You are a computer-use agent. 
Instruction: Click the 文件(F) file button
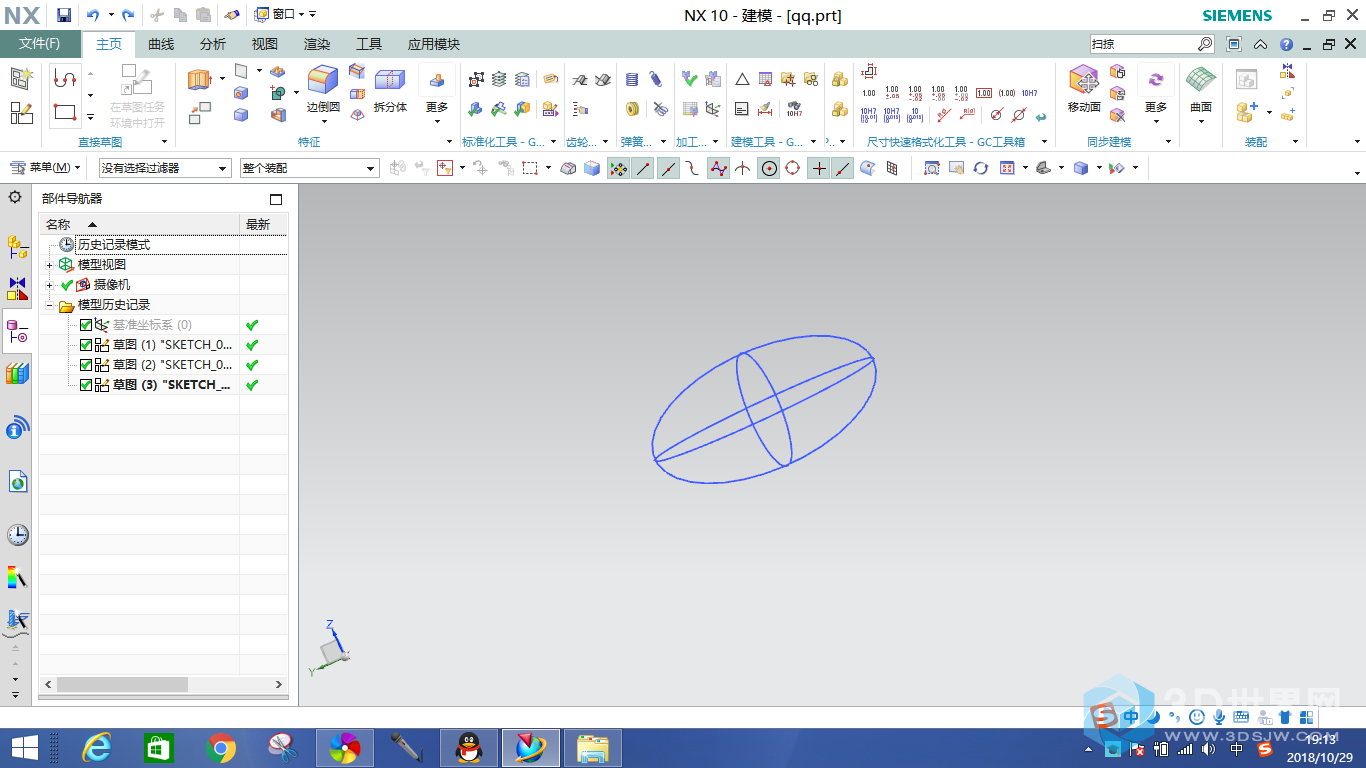coord(40,44)
